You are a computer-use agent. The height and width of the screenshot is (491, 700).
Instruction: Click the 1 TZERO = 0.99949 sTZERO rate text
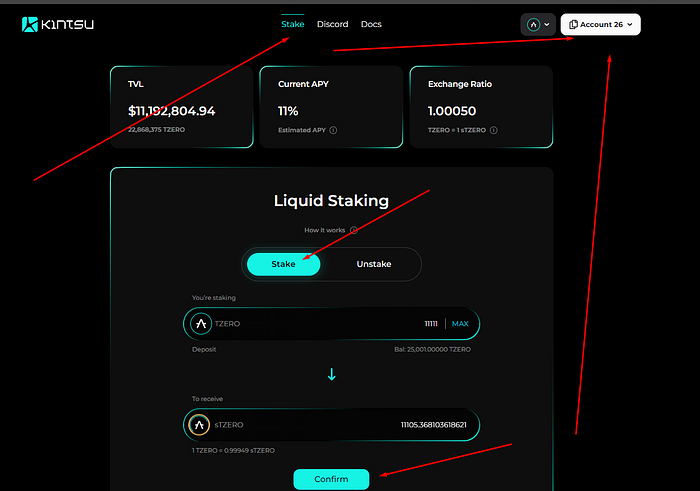click(x=233, y=450)
